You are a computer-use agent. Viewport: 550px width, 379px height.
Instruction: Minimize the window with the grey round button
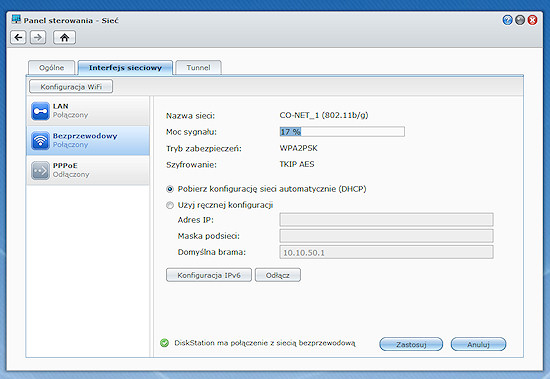click(x=520, y=20)
